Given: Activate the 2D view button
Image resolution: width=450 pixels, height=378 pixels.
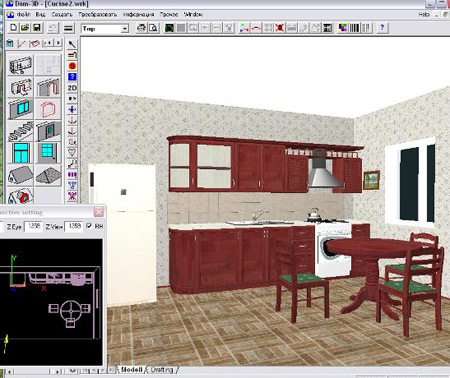Looking at the screenshot, I should pos(72,88).
